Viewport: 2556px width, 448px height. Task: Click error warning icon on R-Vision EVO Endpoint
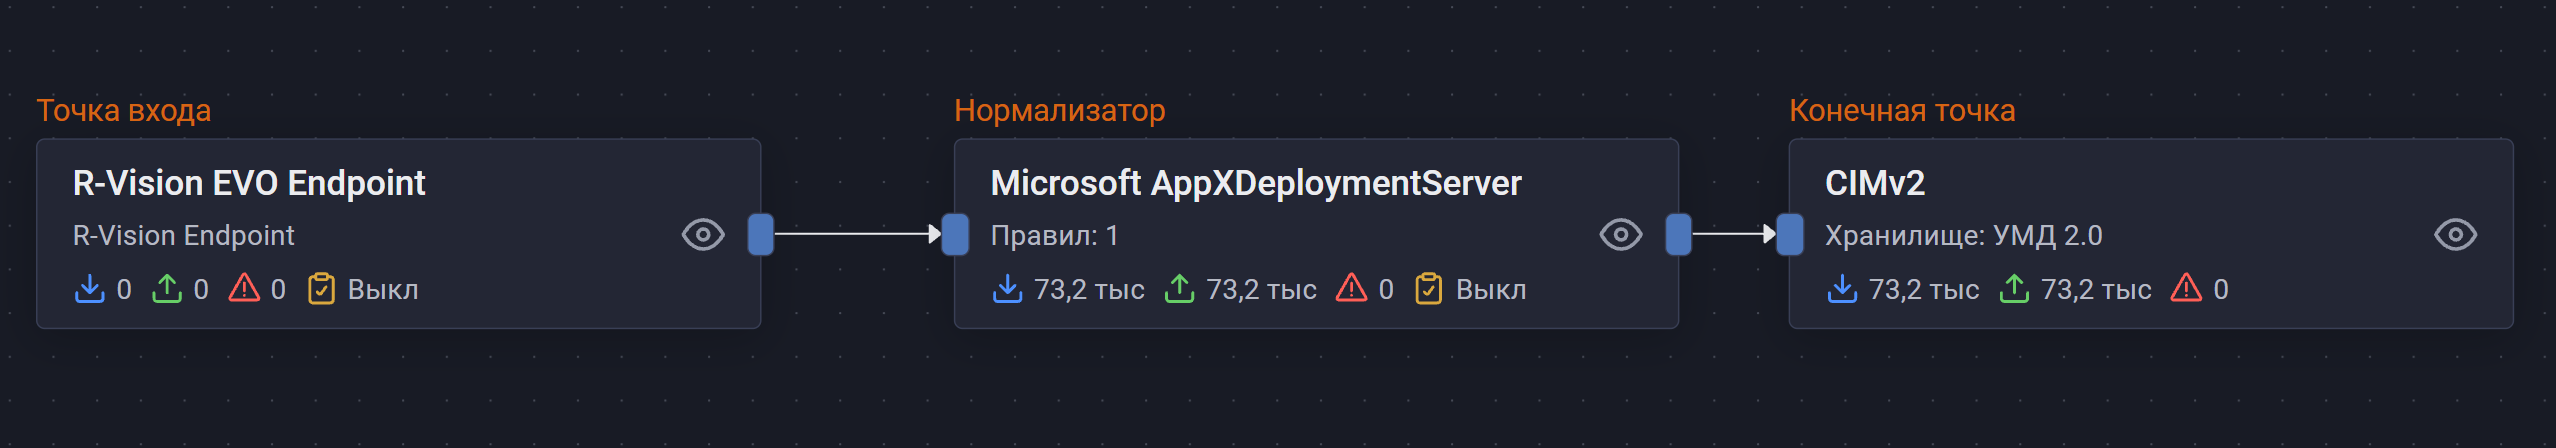pos(244,289)
